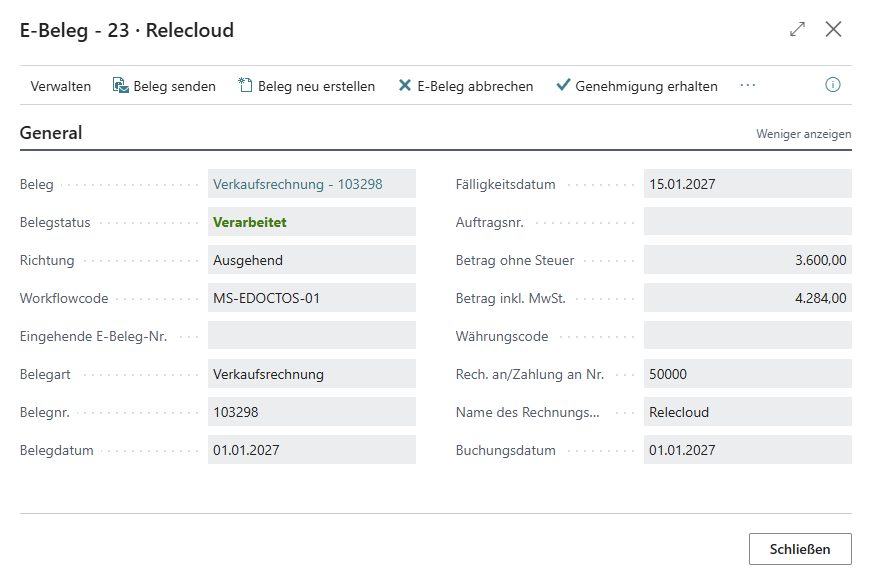Click the empty Eingehende E-Beleg-Nr. field
This screenshot has width=870, height=584.
click(312, 336)
